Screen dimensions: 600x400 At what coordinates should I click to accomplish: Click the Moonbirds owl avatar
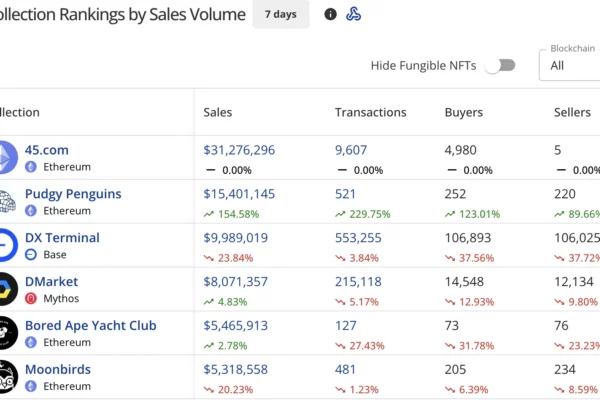click(6, 376)
